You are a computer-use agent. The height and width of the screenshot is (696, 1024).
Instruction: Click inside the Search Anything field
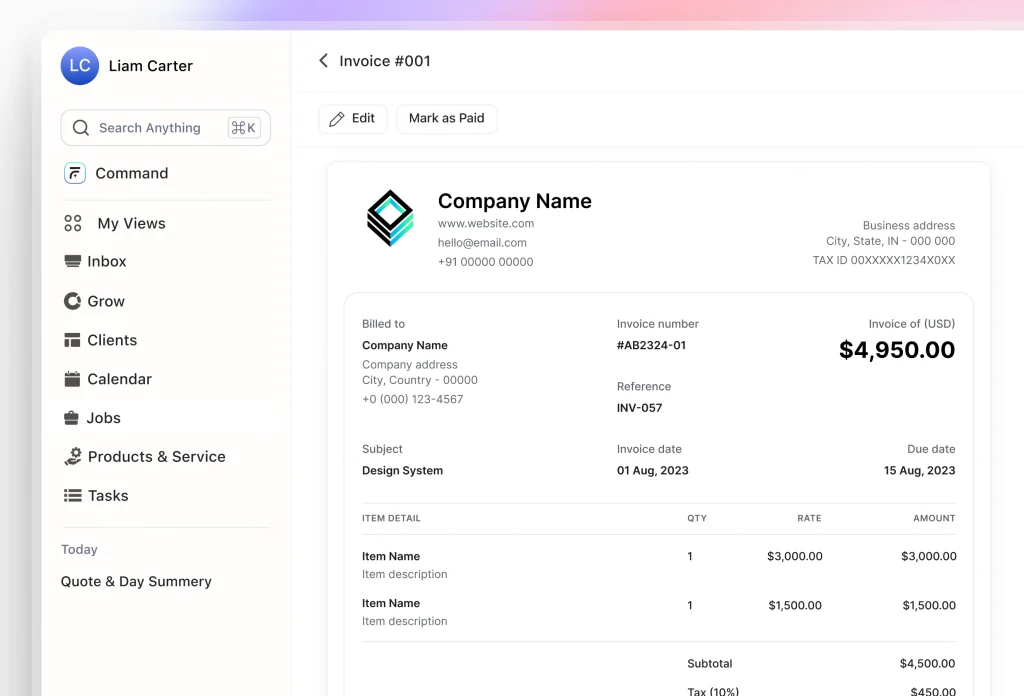pyautogui.click(x=150, y=127)
